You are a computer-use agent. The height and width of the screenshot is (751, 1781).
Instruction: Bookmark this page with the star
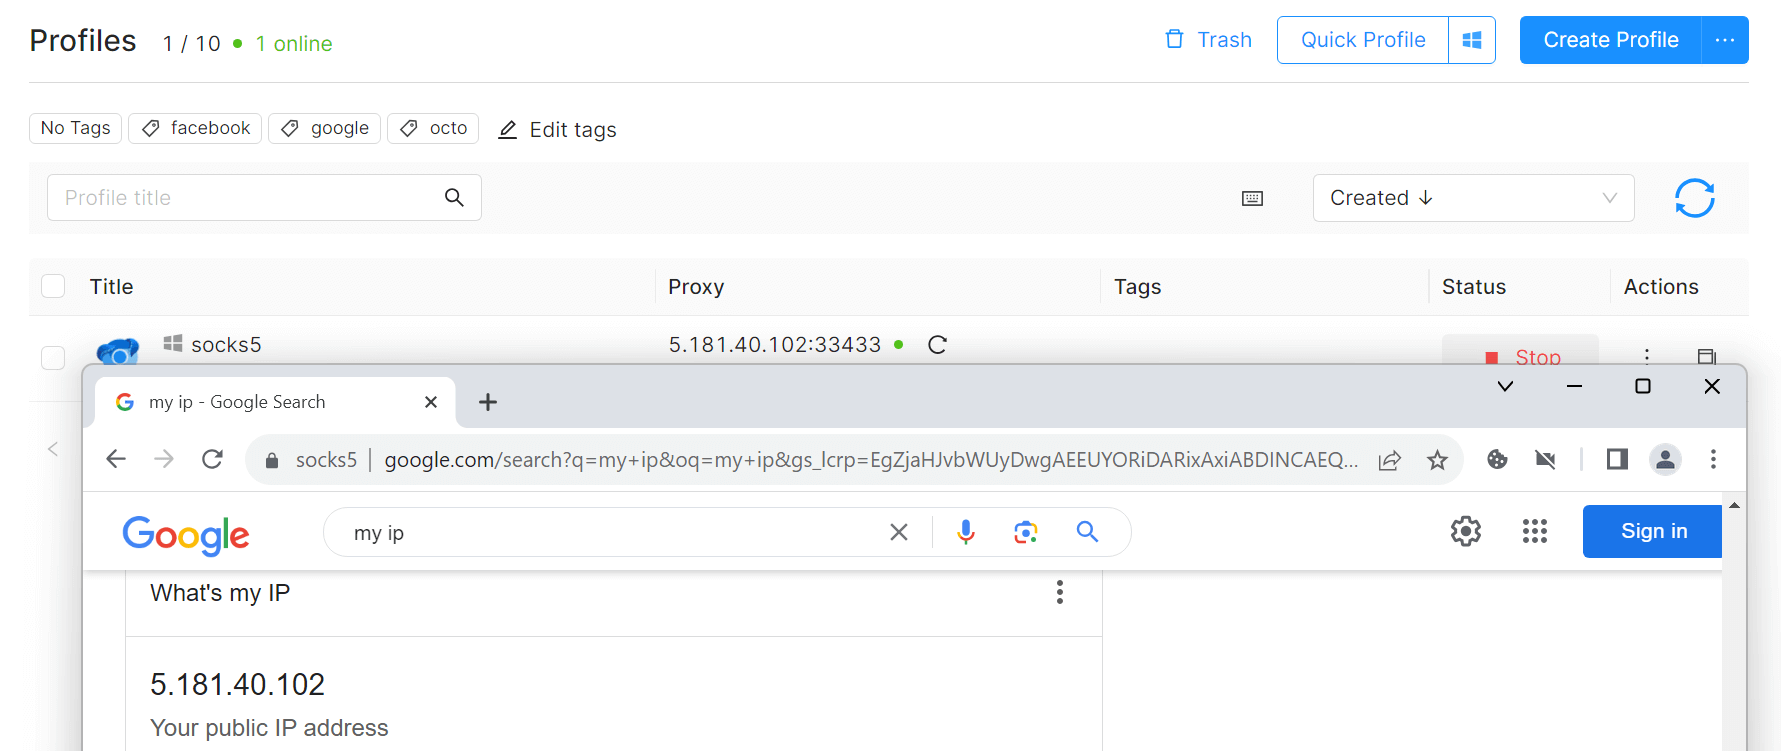tap(1437, 460)
